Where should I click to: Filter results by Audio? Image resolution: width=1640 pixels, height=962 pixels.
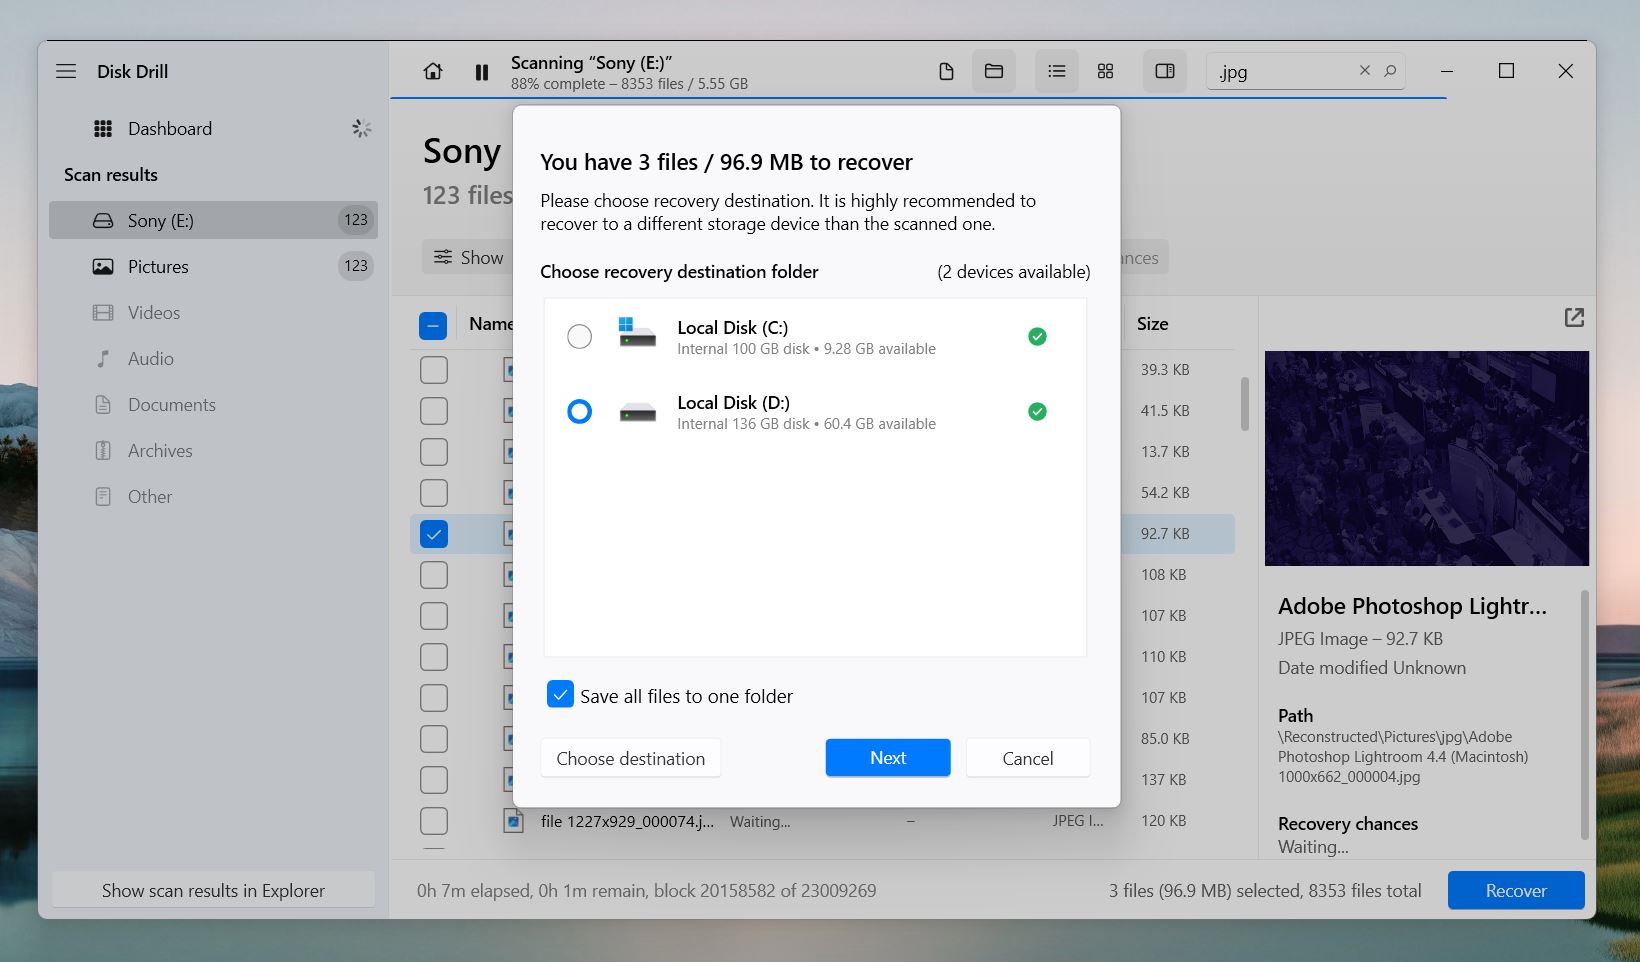(213, 358)
